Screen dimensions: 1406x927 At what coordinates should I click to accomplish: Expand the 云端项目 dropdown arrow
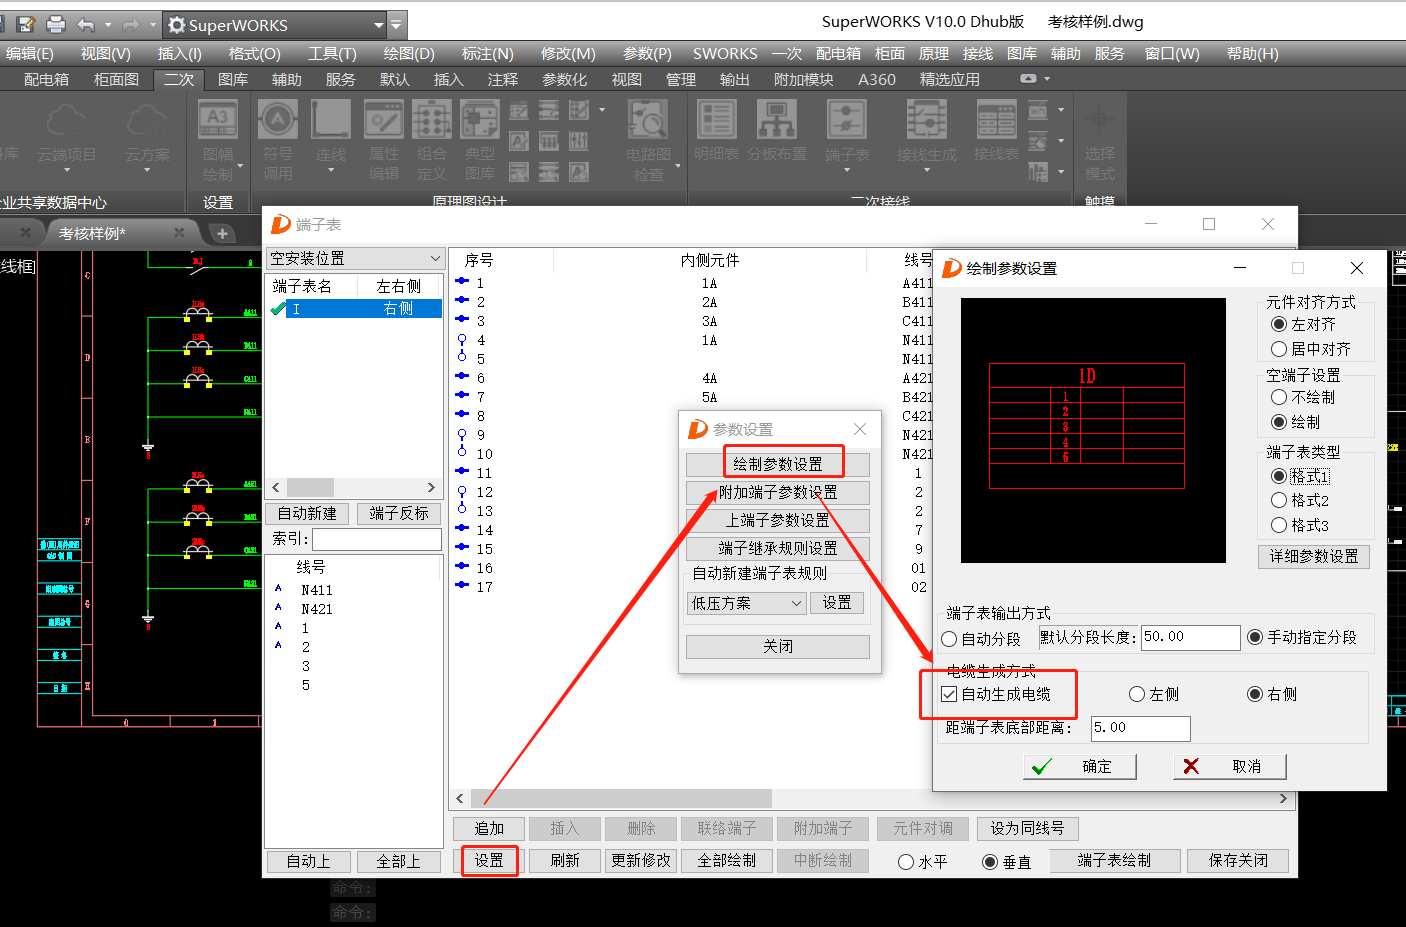(x=67, y=171)
